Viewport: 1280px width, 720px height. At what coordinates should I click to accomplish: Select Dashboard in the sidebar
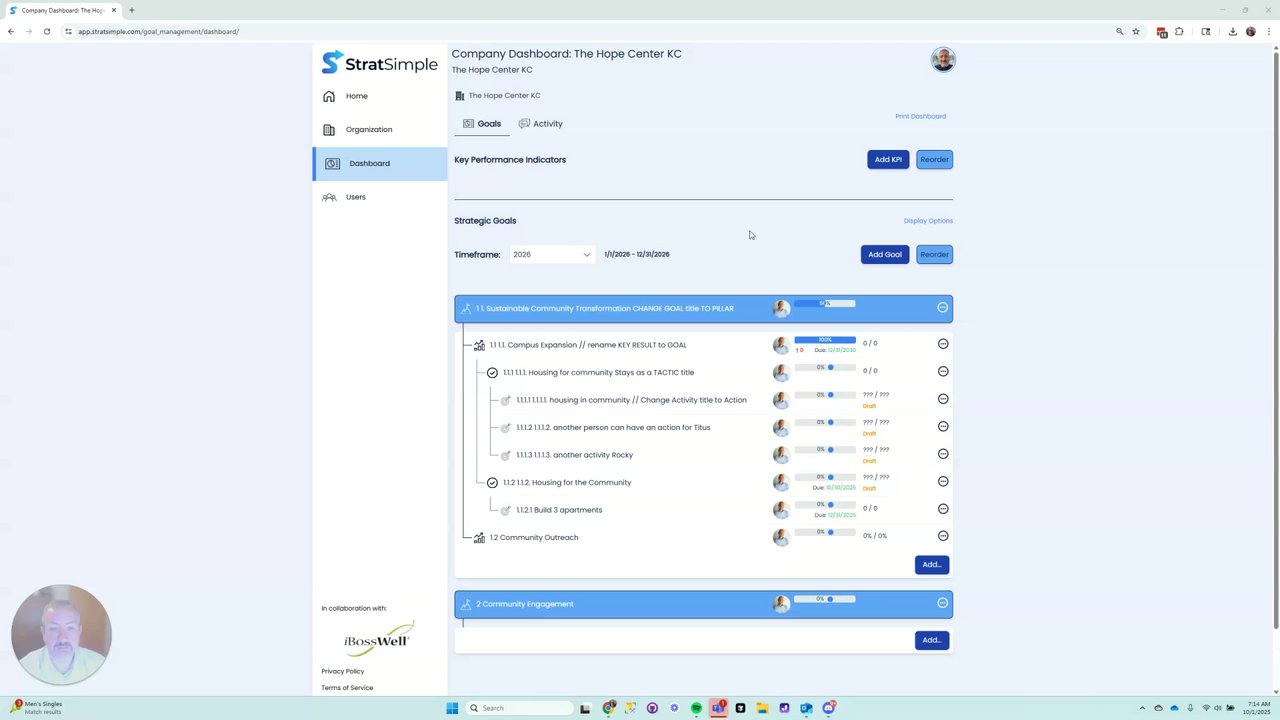click(x=380, y=164)
